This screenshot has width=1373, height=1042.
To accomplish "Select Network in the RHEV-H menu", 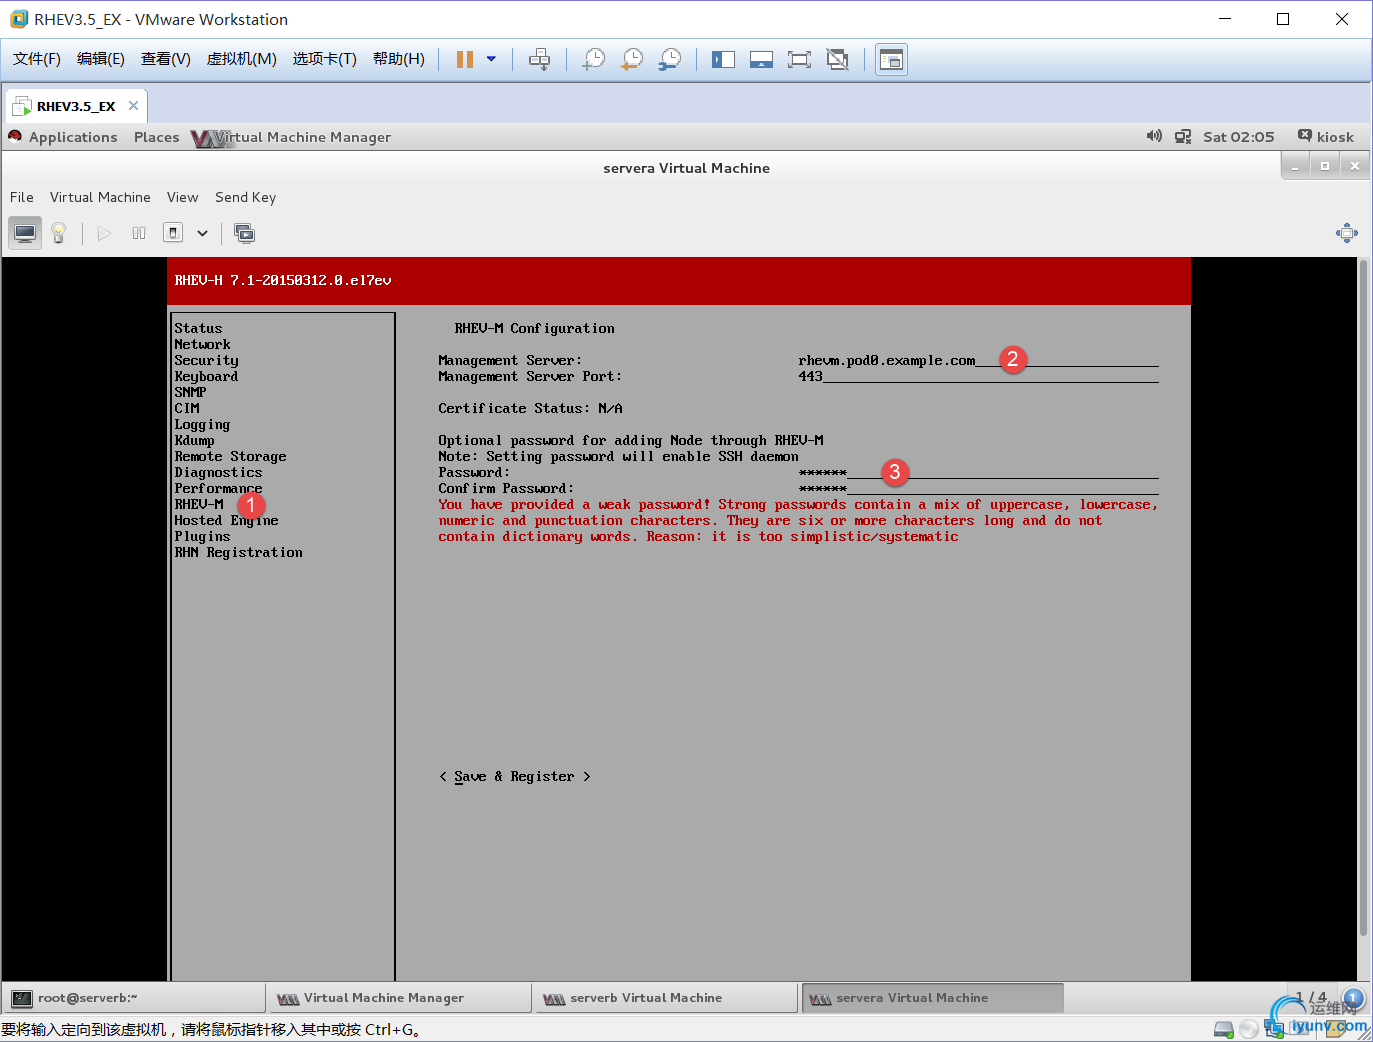I will [x=202, y=344].
